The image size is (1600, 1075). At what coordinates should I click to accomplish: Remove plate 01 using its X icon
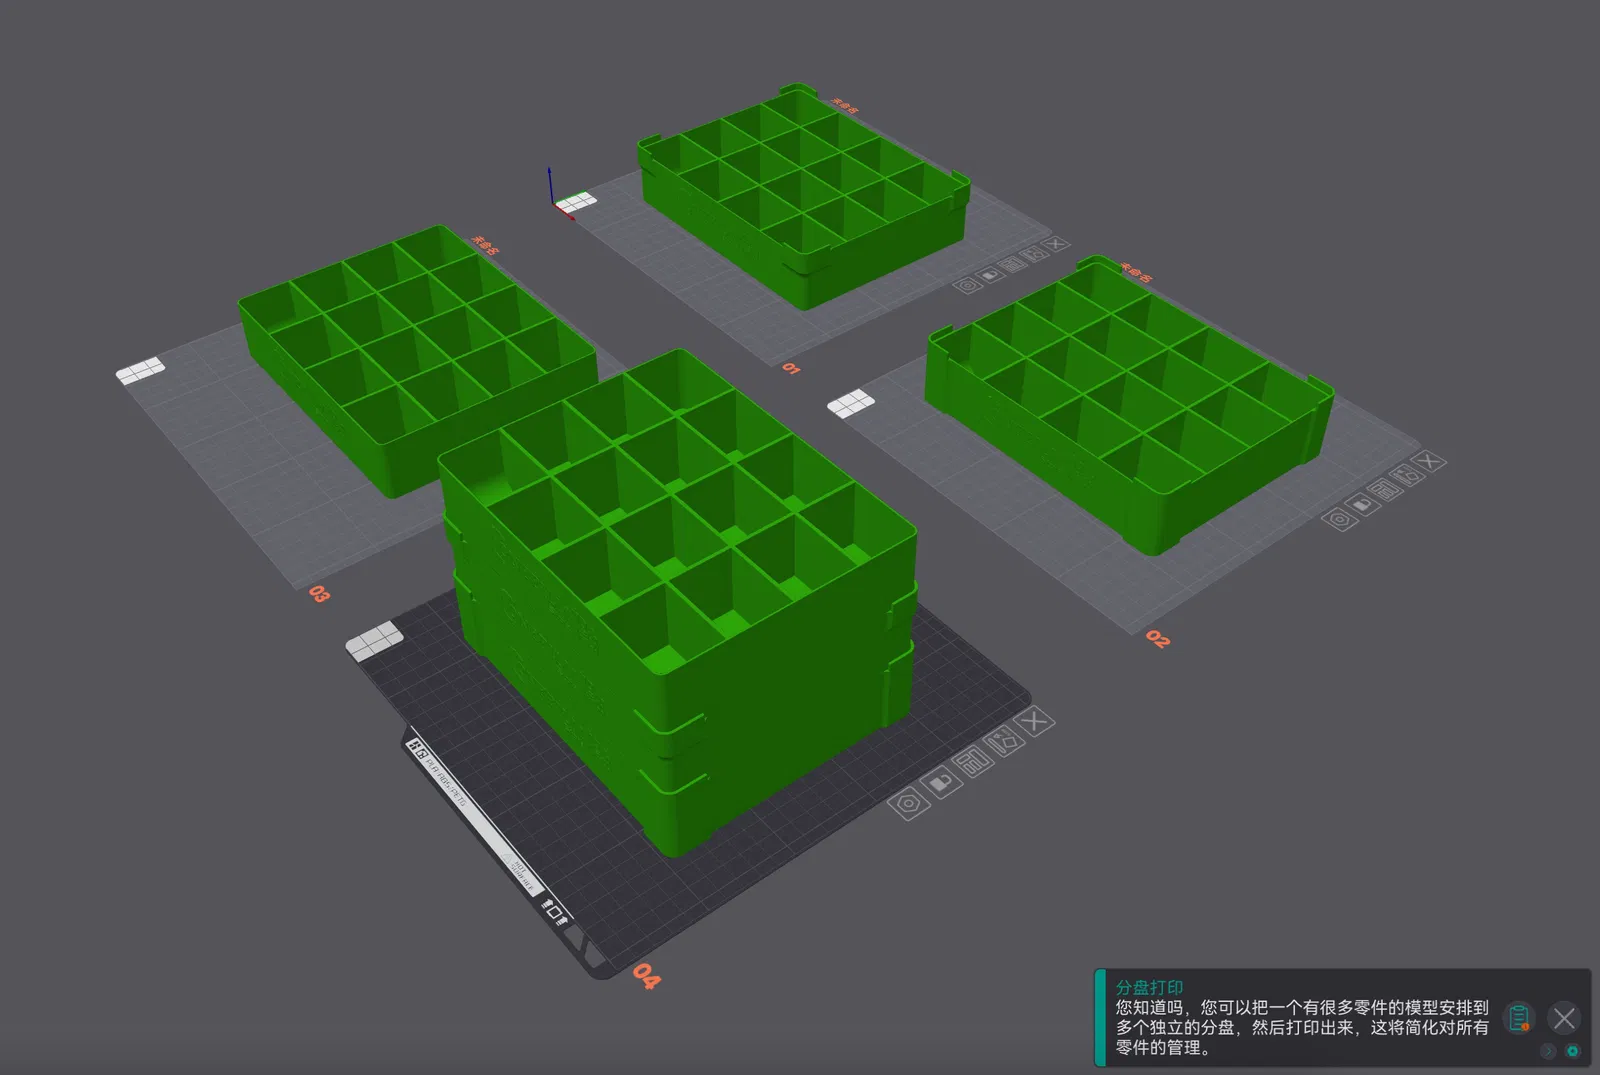[x=1055, y=244]
